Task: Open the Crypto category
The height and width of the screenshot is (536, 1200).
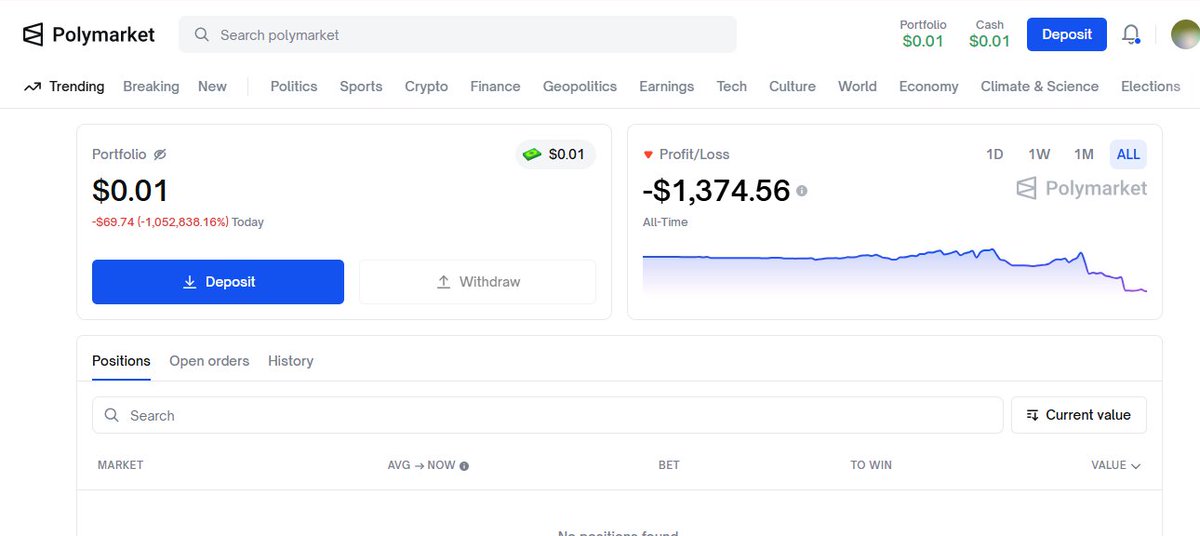Action: 426,86
